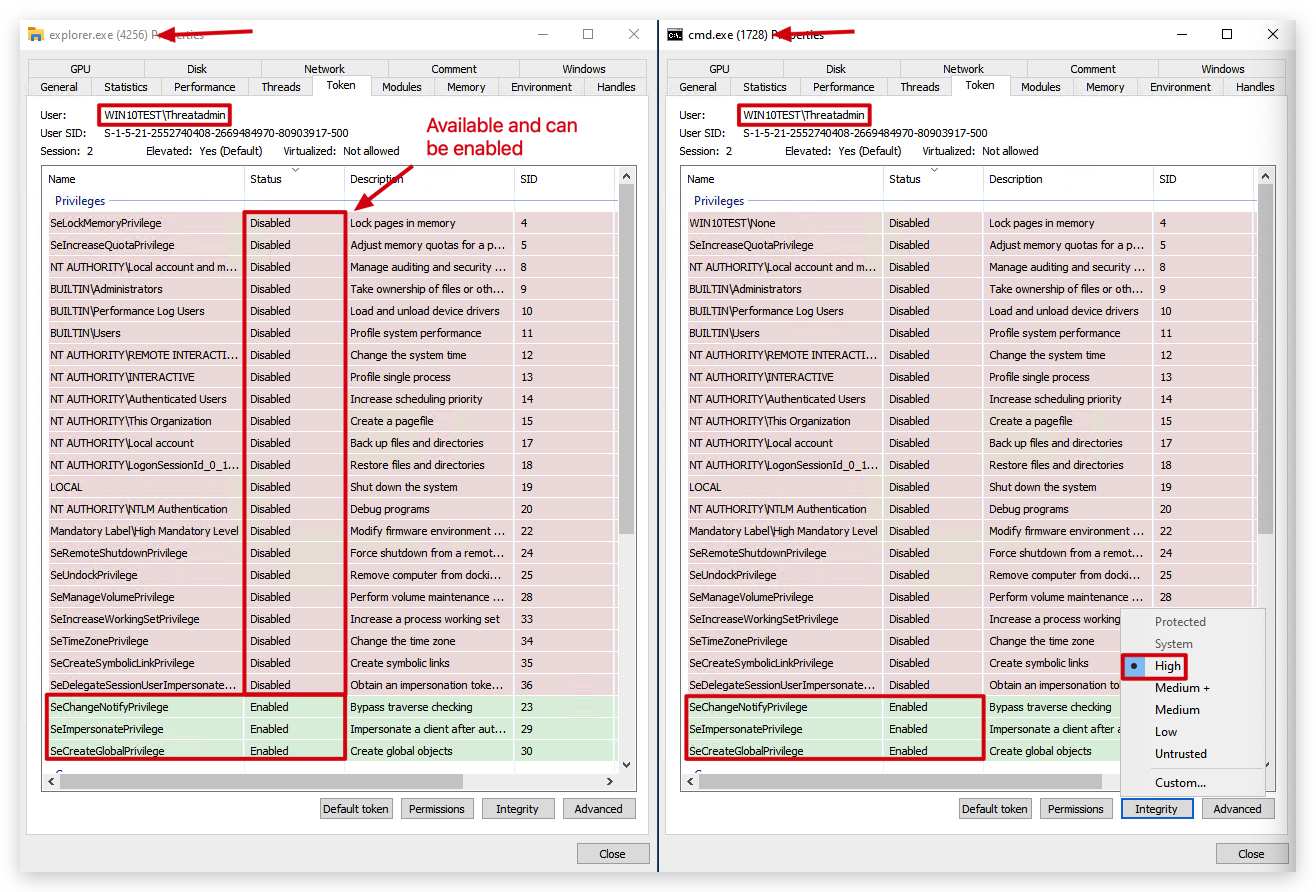This screenshot has height=892, width=1316.
Task: Pick Untrusted integrity level
Action: click(x=1181, y=754)
